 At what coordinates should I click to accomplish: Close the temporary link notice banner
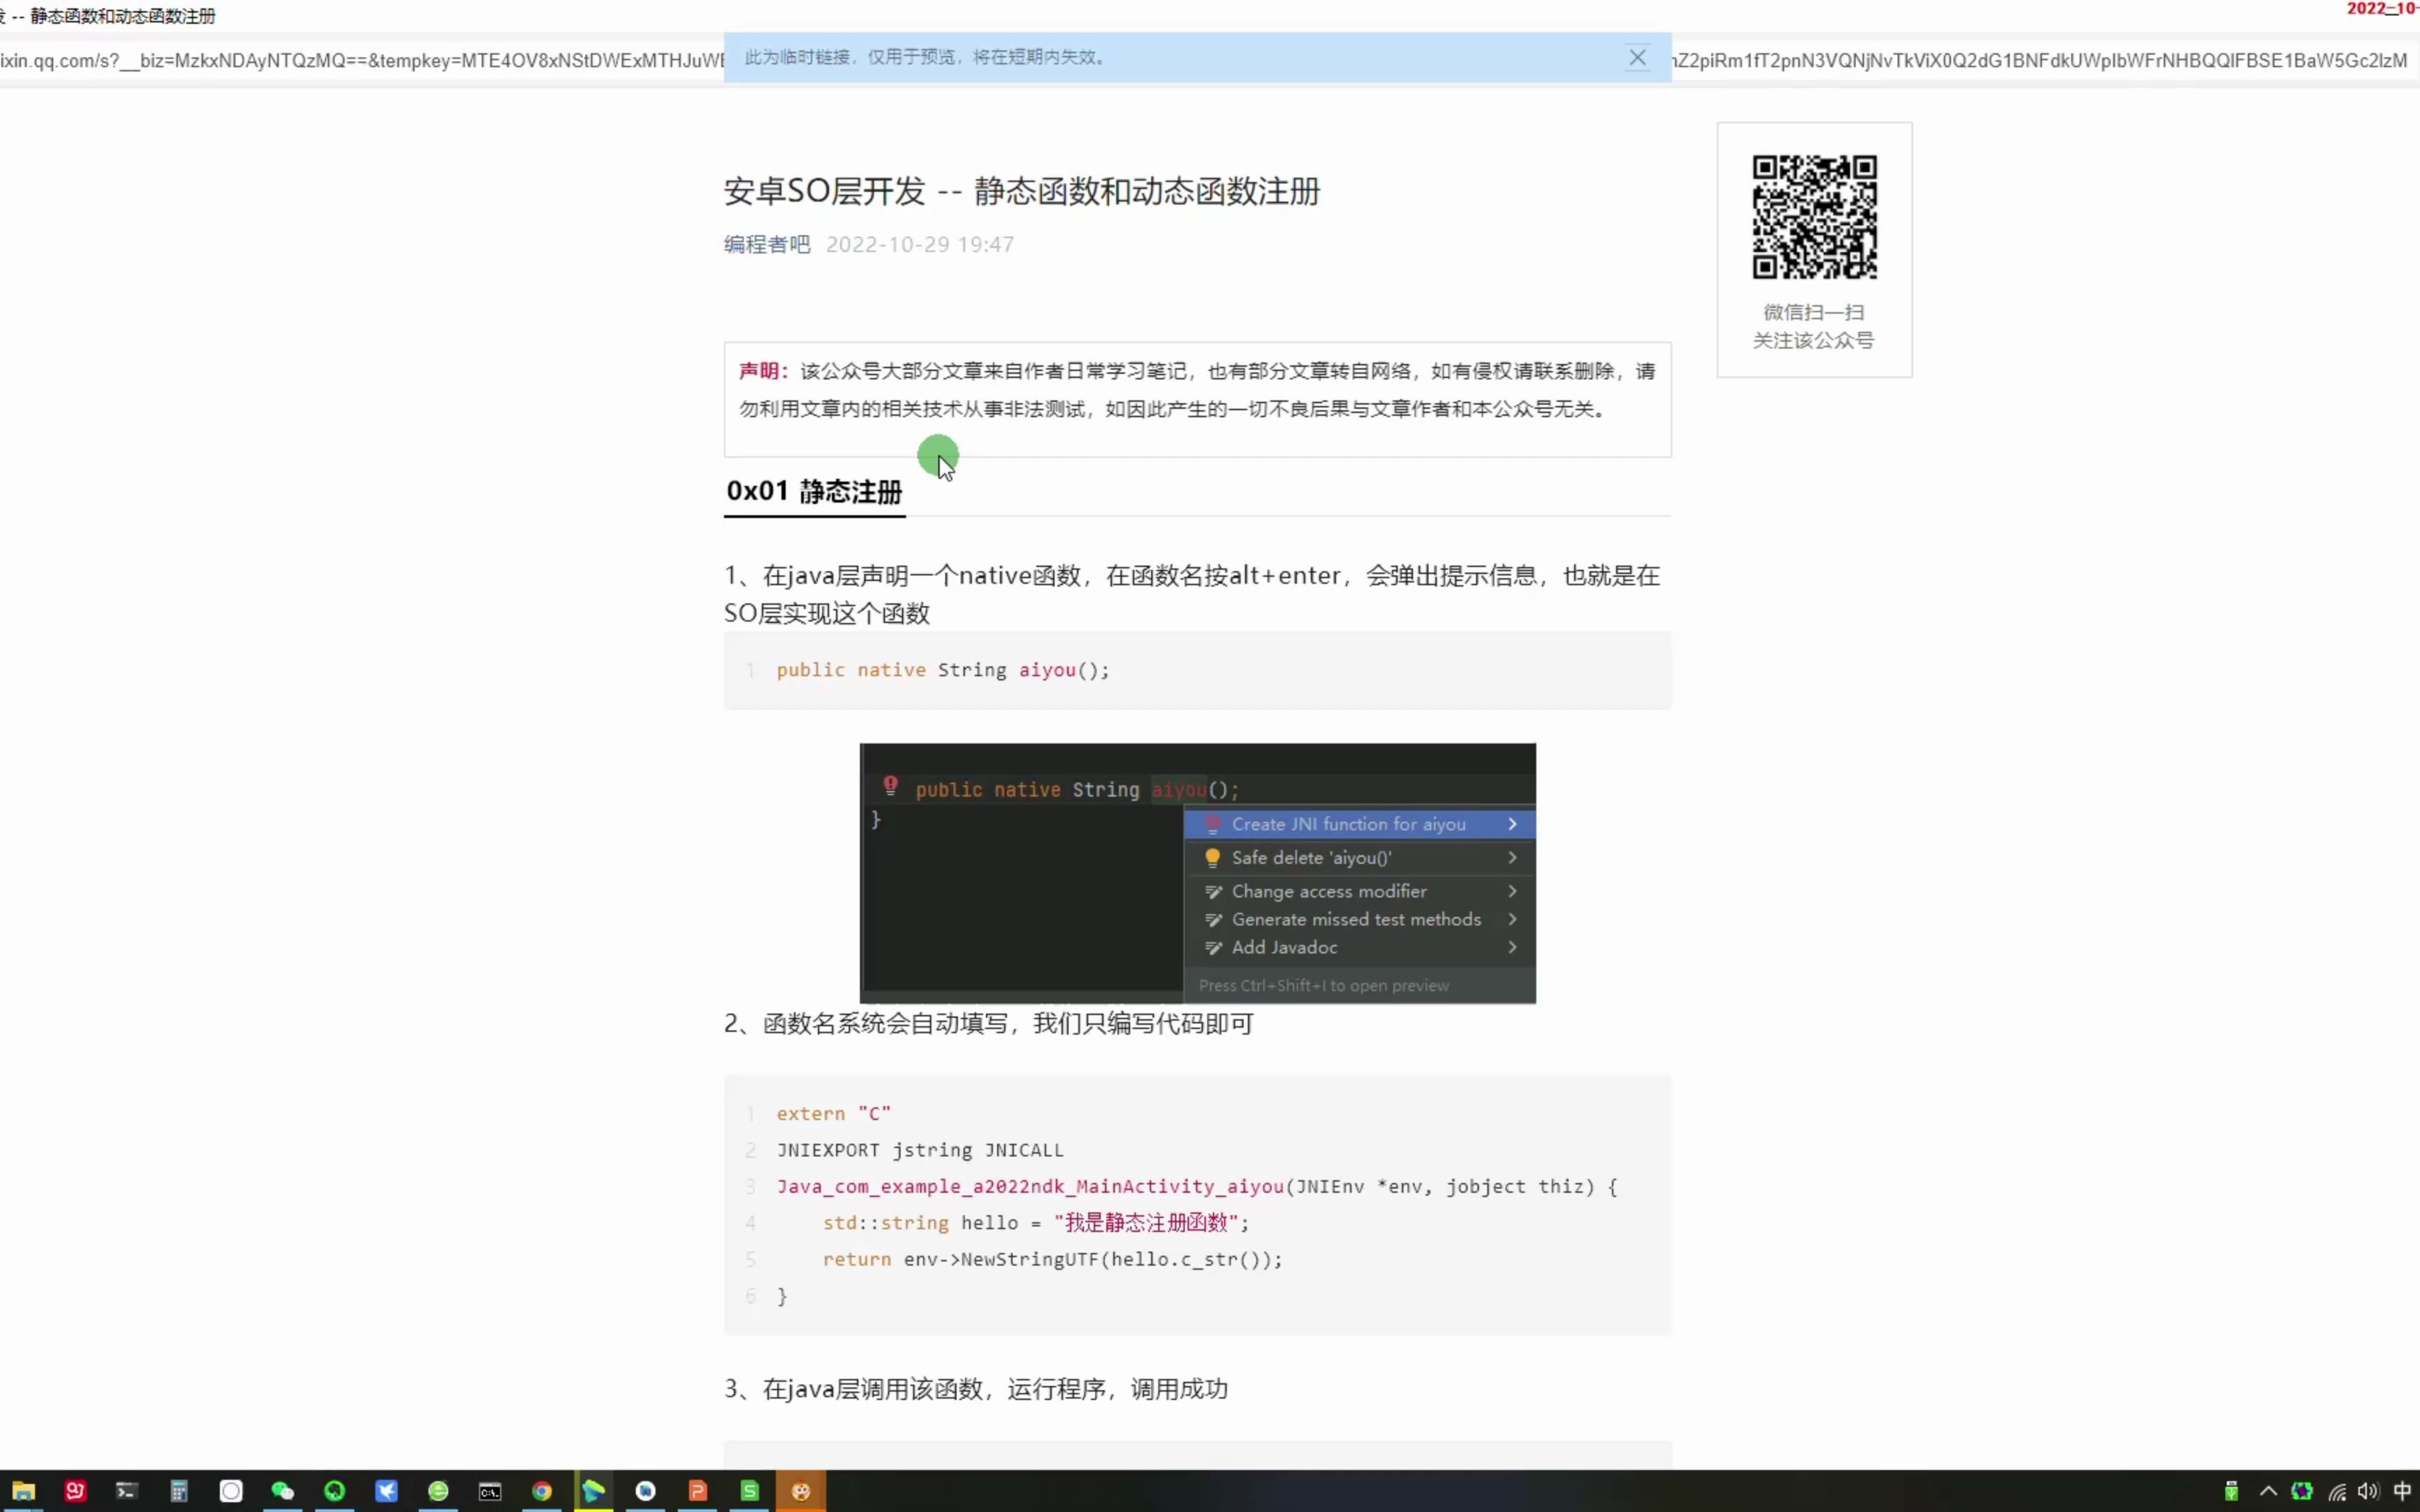(1637, 58)
